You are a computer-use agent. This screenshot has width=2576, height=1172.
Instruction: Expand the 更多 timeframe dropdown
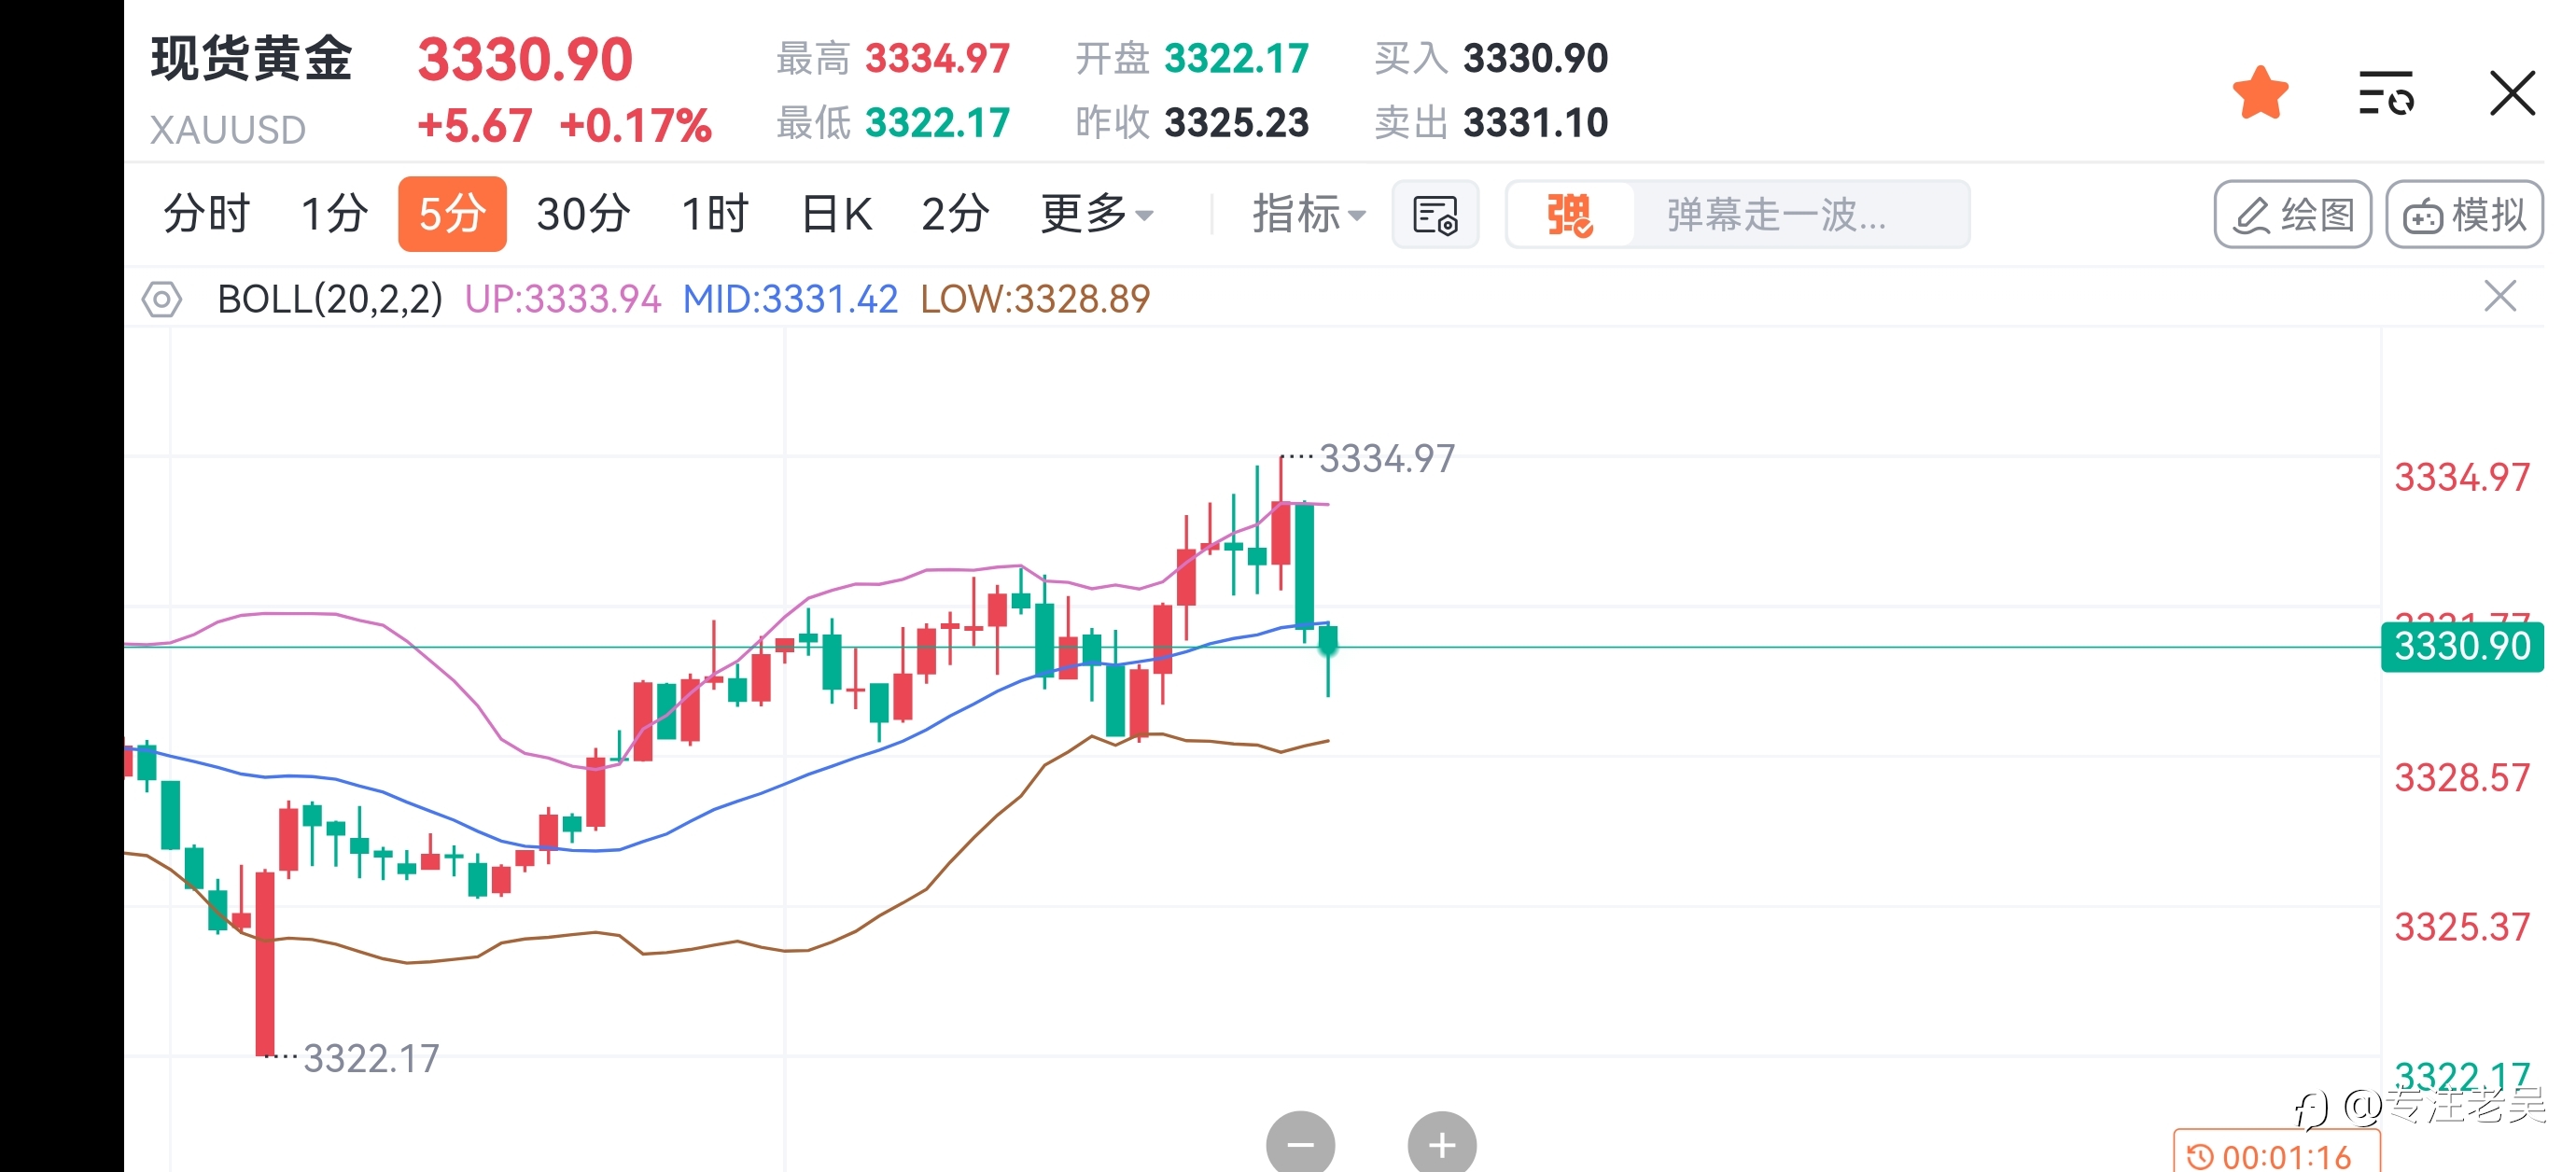[1097, 214]
